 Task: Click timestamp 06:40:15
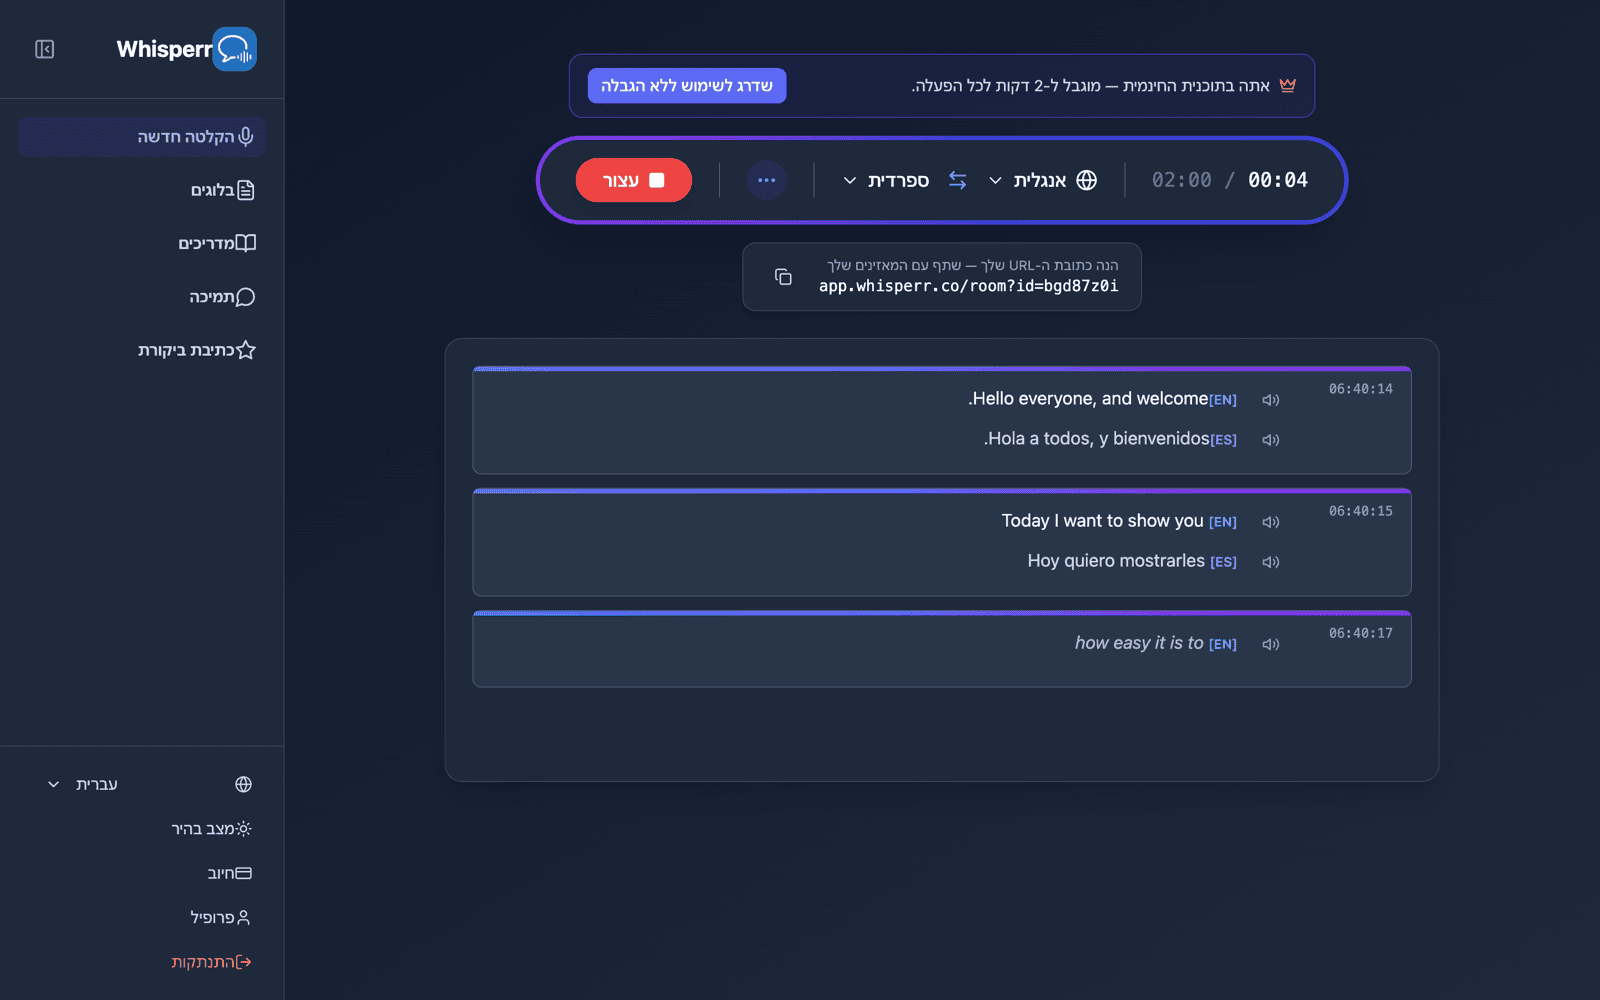pyautogui.click(x=1360, y=511)
